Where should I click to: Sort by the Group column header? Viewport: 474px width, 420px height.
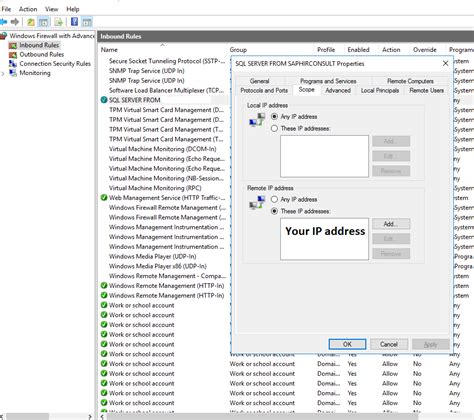point(271,50)
